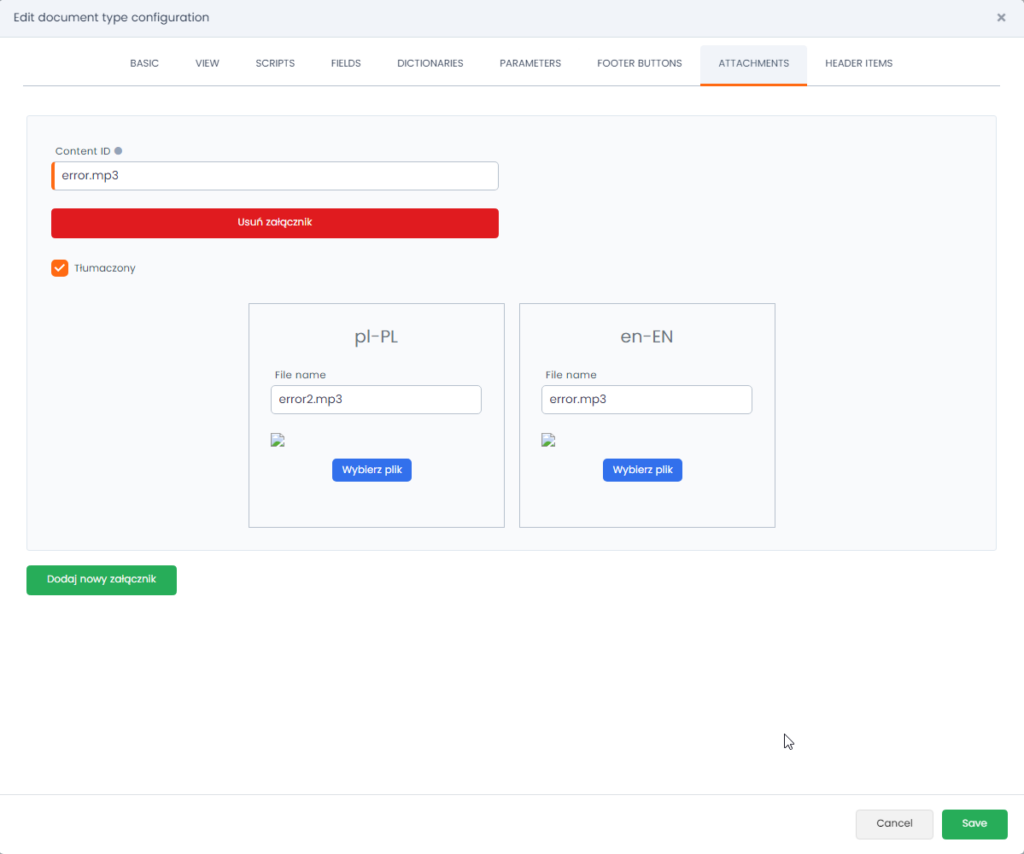The width and height of the screenshot is (1024, 854).
Task: Switch to the PARAMETERS tab
Action: pos(530,63)
